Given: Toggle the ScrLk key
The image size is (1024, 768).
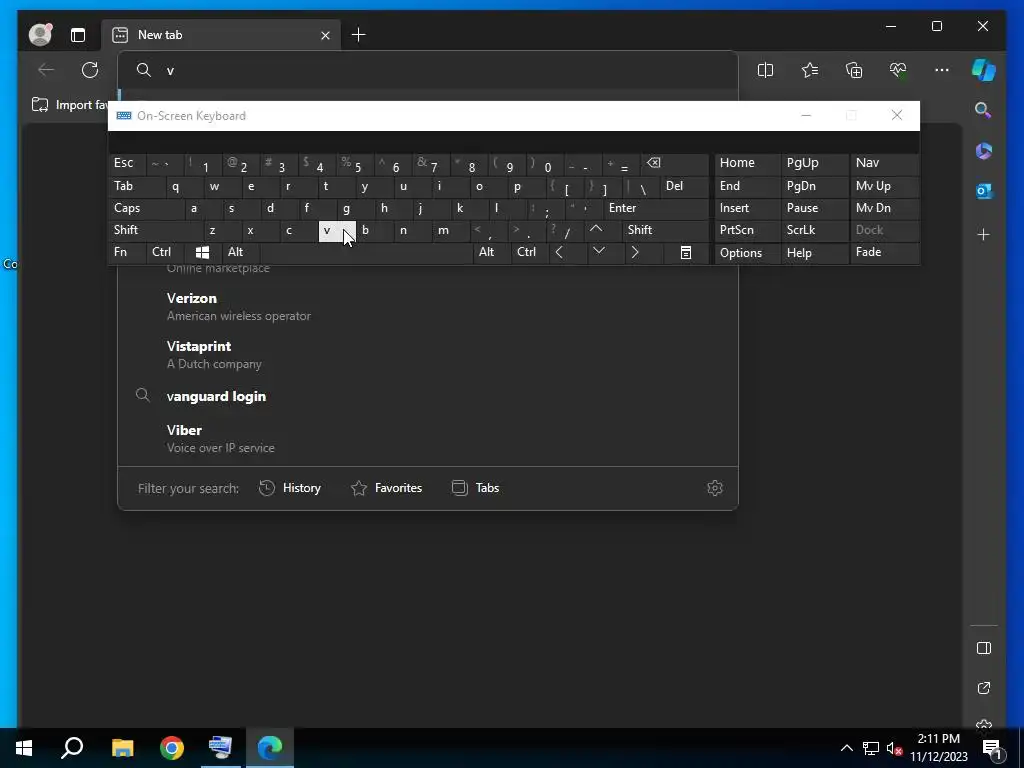Looking at the screenshot, I should click(814, 230).
